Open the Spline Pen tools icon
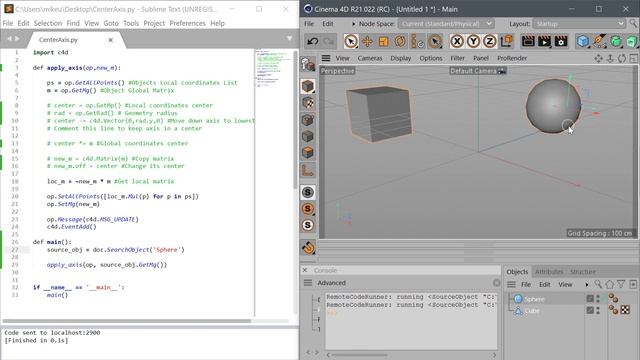The width and height of the screenshot is (640, 360). click(600, 41)
